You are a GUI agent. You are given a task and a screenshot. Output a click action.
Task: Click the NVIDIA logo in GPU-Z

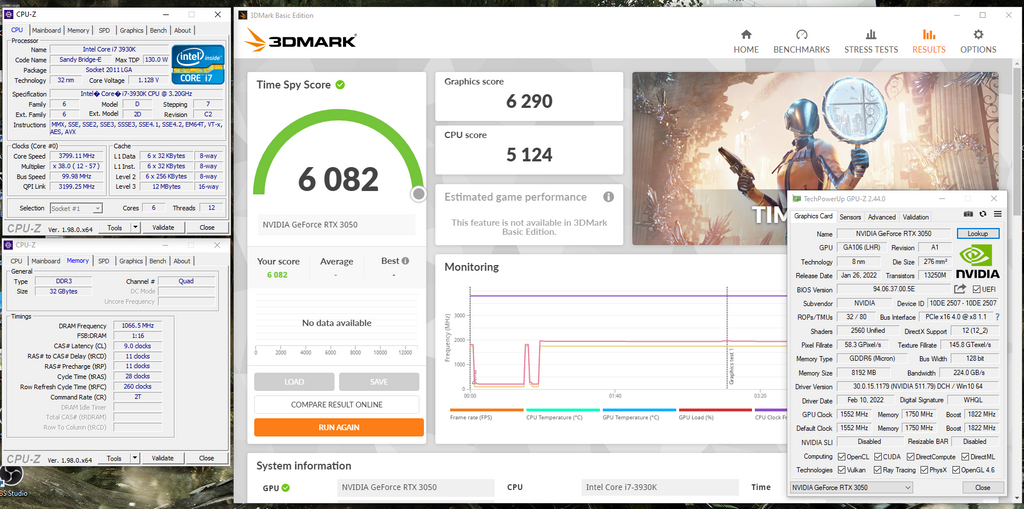pos(977,261)
